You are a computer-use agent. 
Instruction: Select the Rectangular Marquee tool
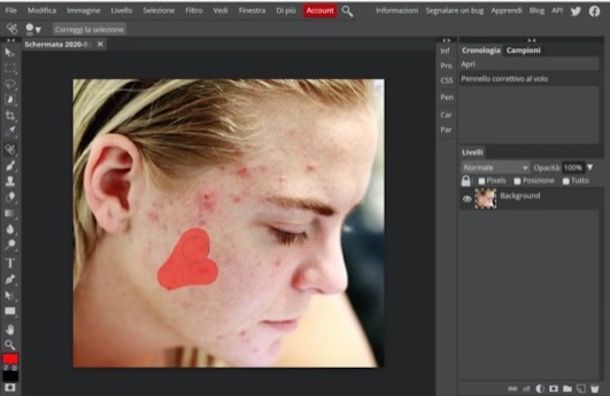(10, 68)
